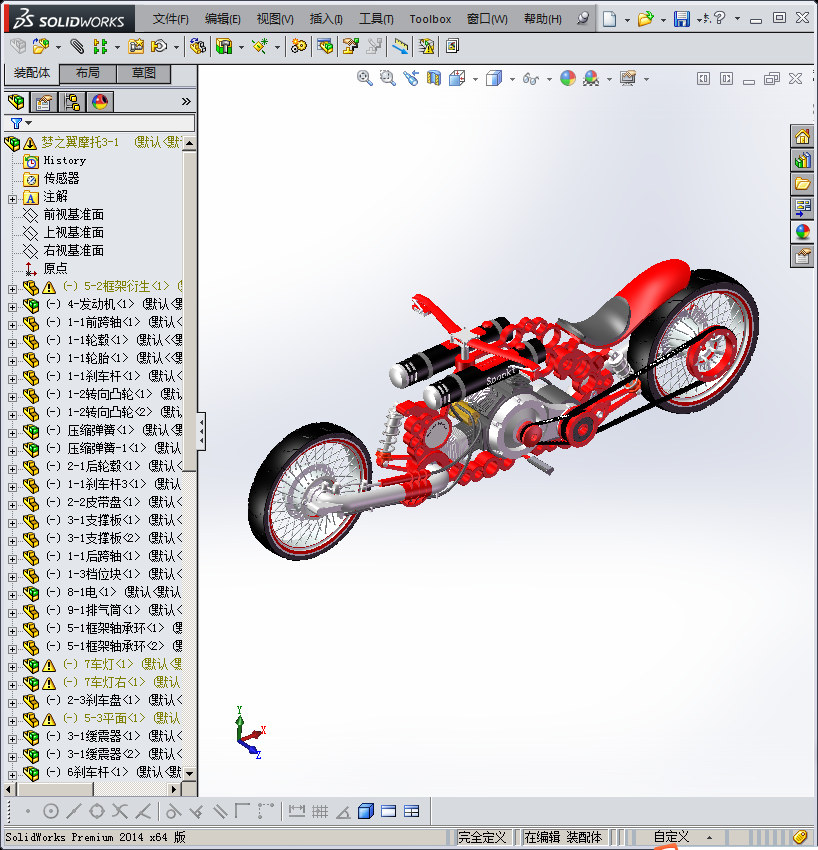Click the Bill of Materials icon

click(x=325, y=47)
